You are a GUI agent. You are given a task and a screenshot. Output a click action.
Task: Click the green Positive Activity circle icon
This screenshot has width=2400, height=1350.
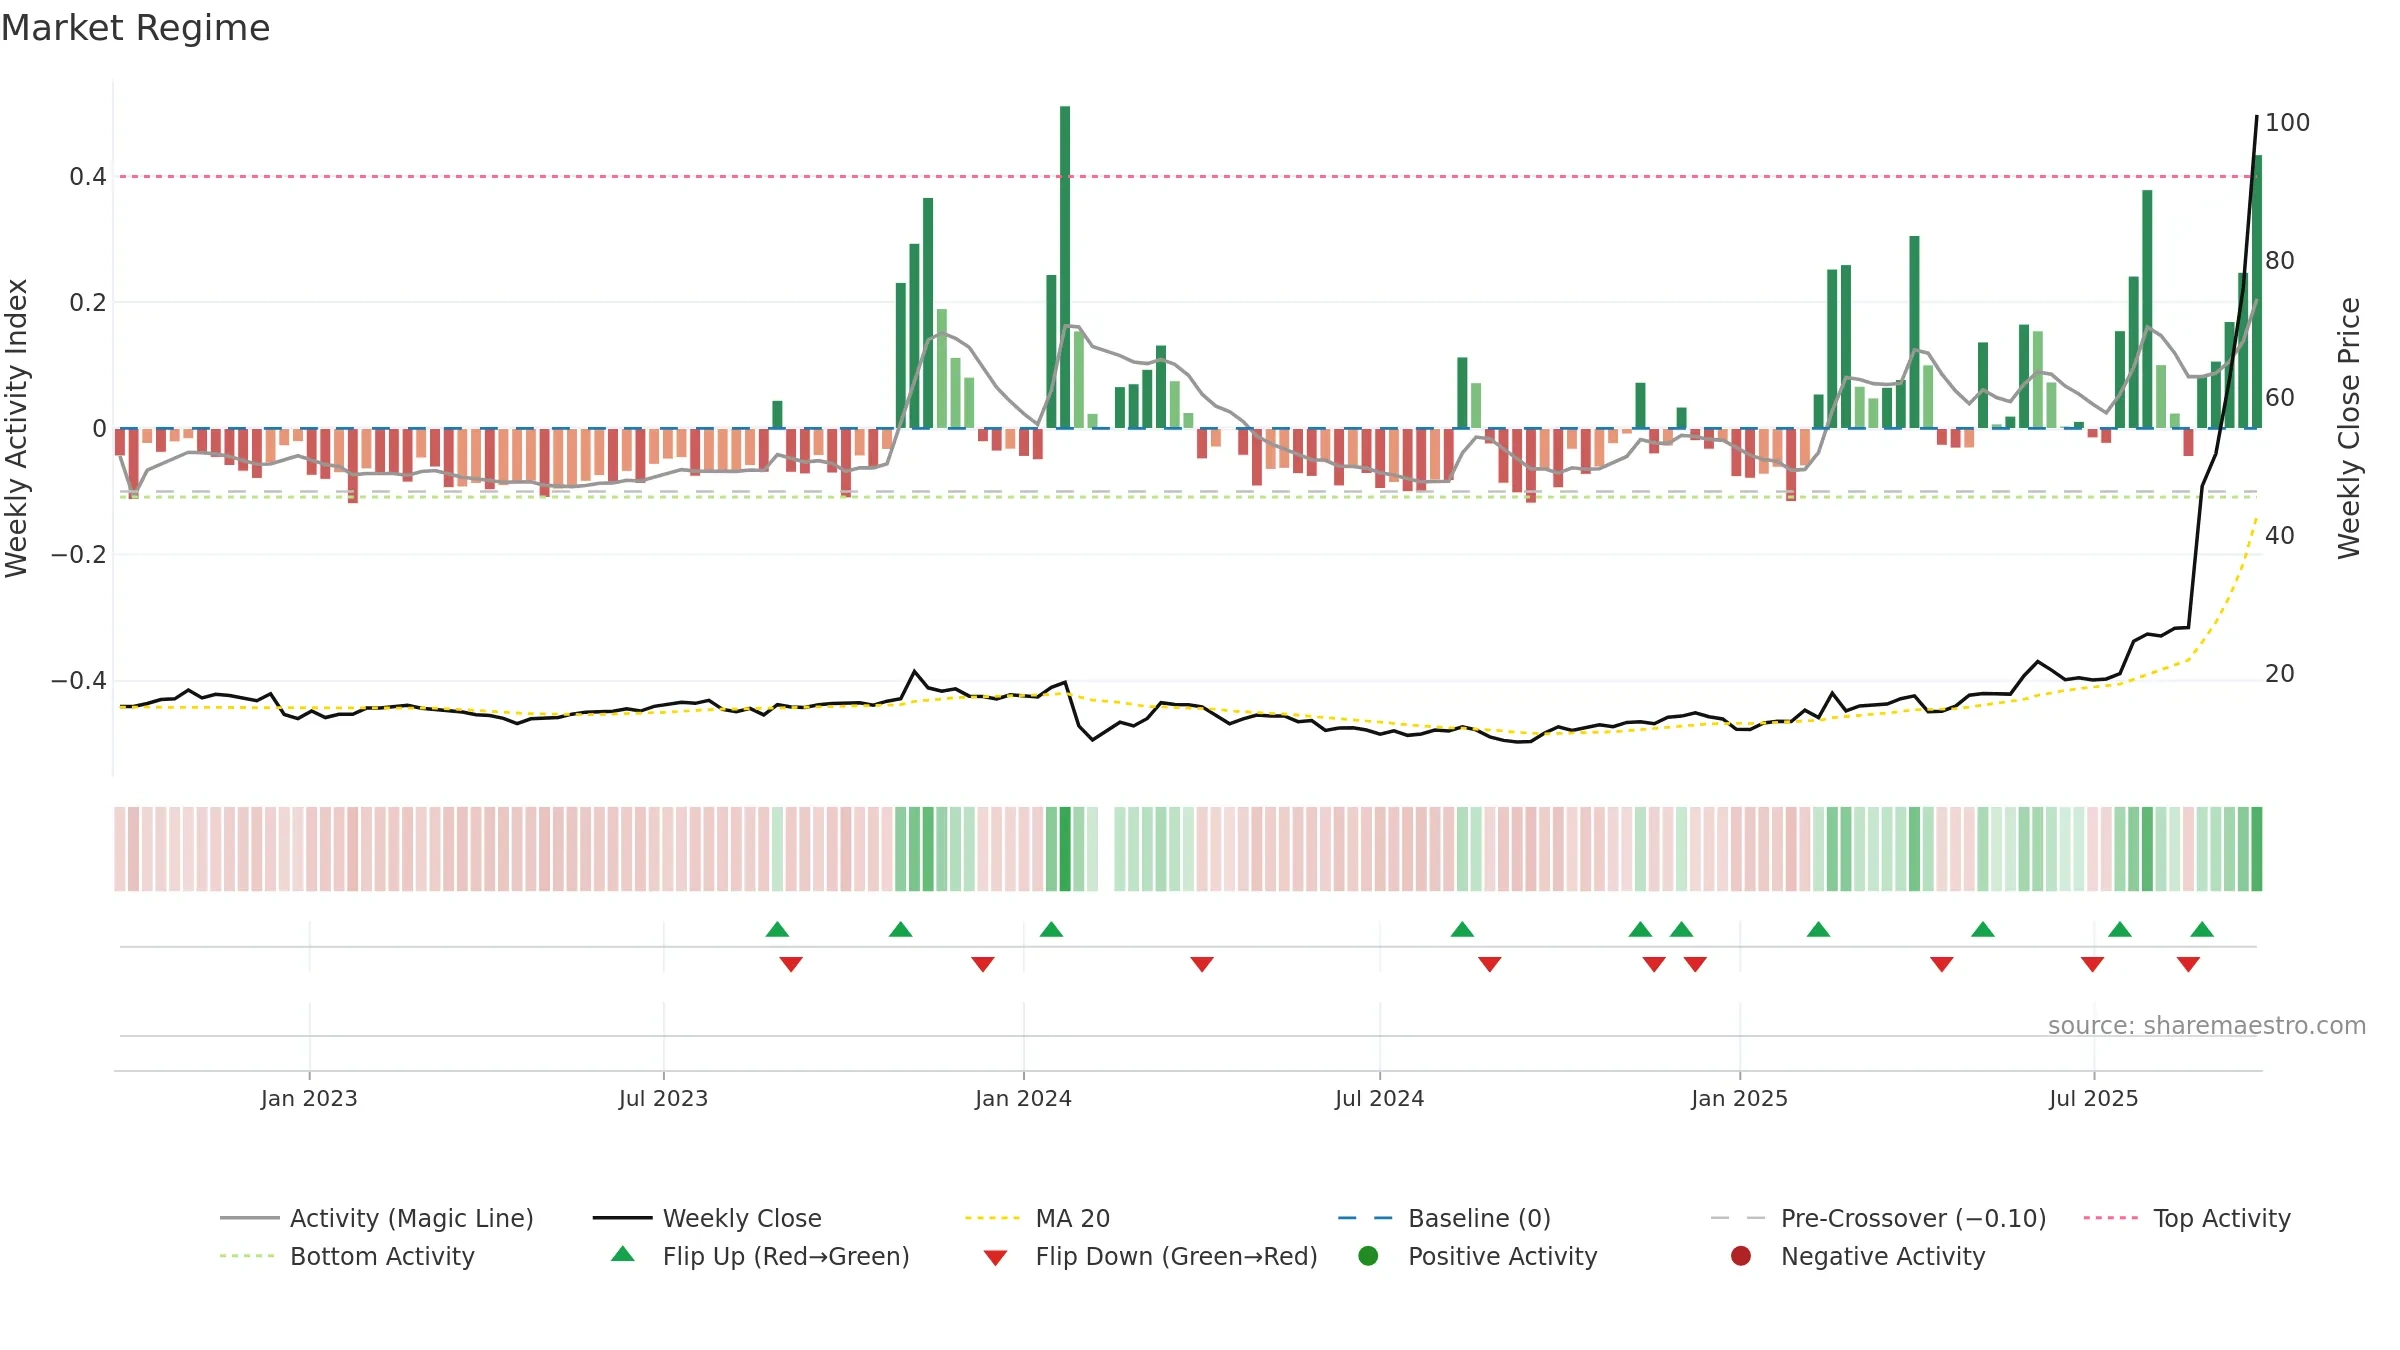pos(1368,1256)
